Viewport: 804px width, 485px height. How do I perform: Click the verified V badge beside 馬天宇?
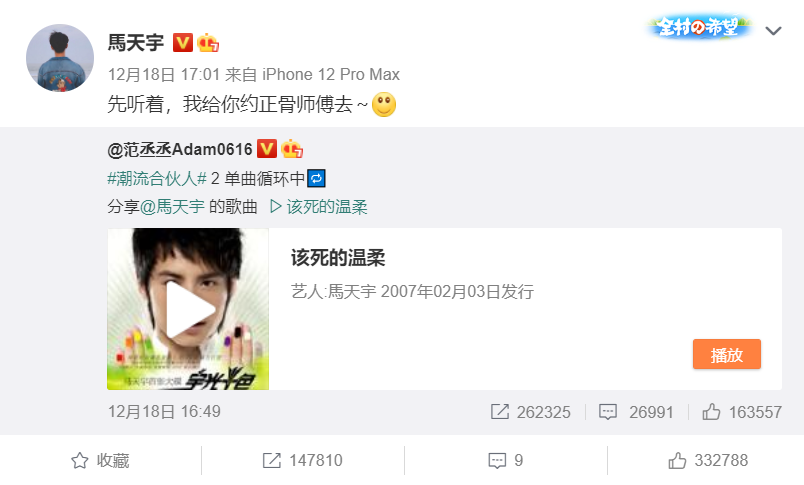[183, 43]
